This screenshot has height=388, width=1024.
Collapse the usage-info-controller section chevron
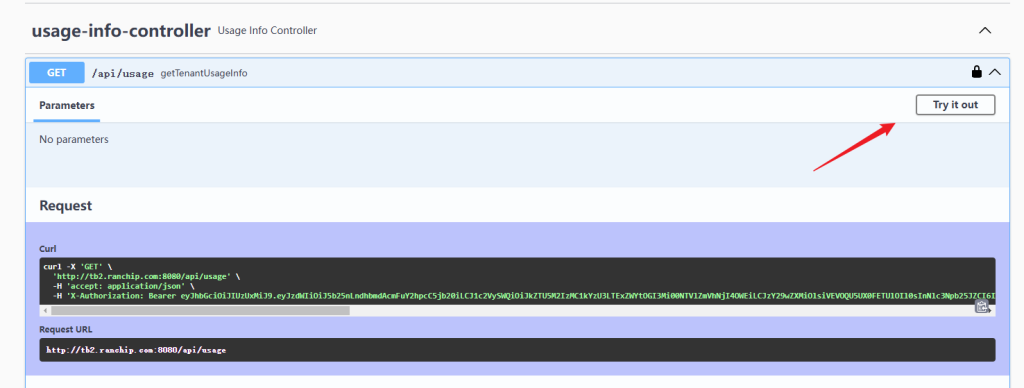point(985,30)
